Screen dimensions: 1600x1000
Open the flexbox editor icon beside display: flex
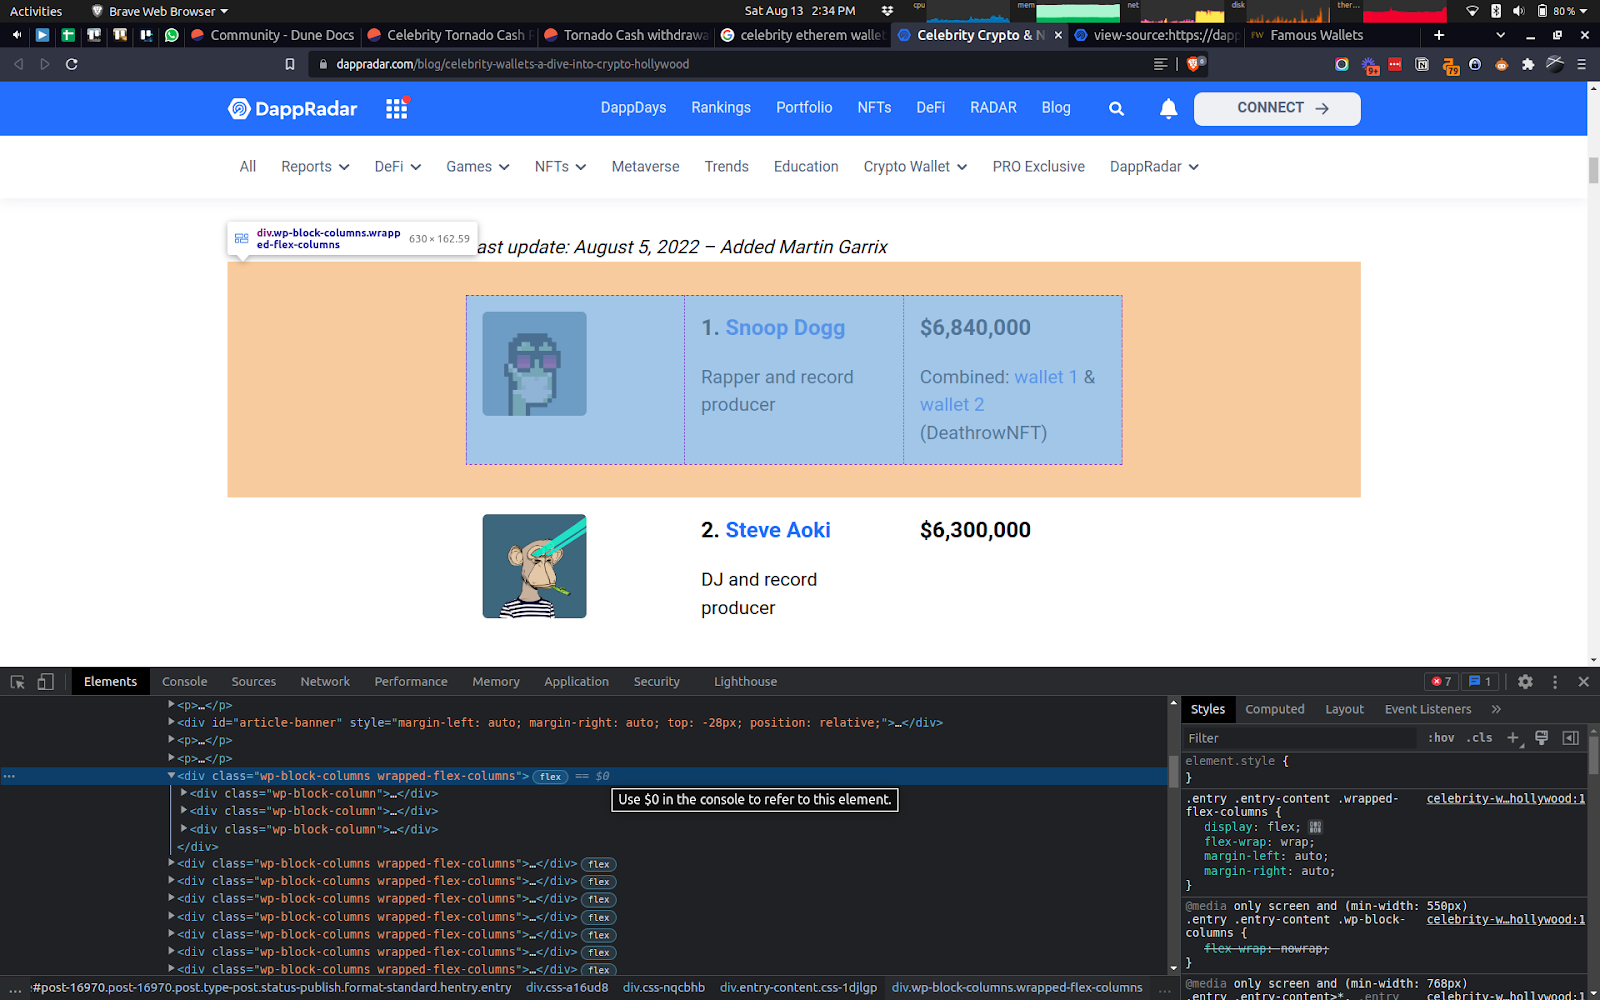click(x=1315, y=827)
